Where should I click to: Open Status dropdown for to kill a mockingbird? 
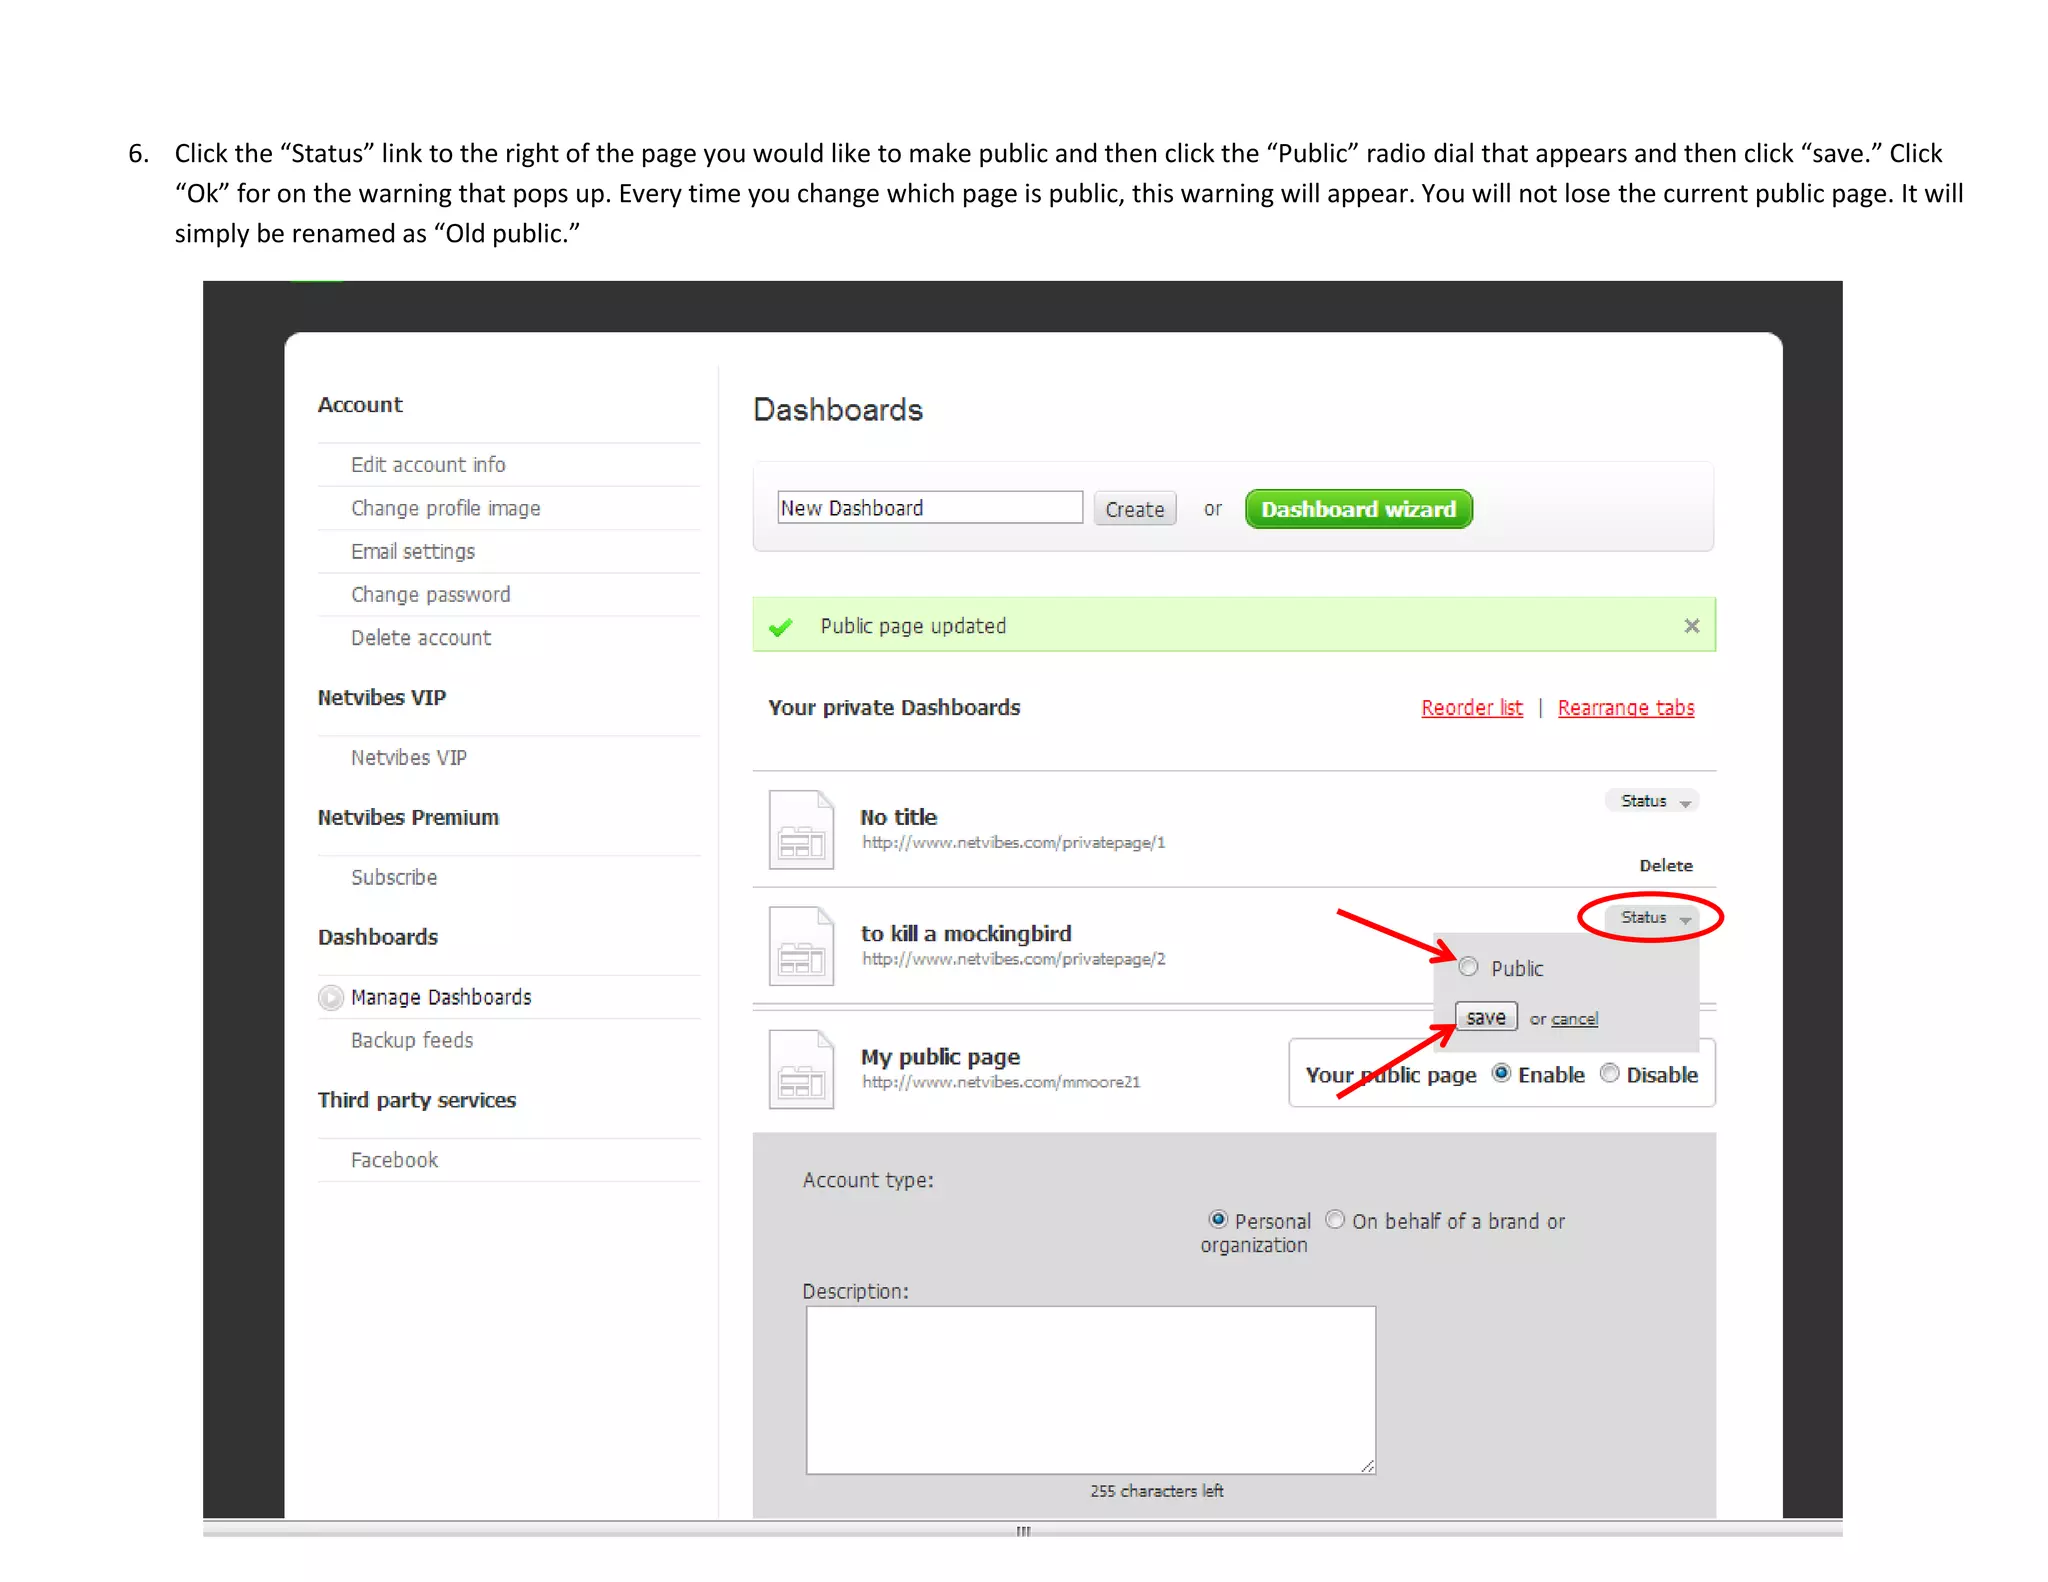pos(1654,917)
